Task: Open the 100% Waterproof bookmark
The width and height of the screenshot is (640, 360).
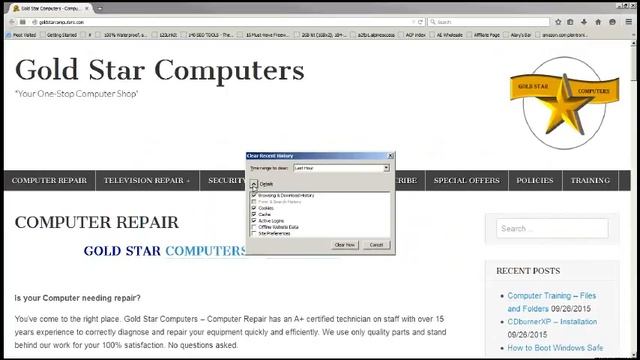Action: tap(121, 35)
